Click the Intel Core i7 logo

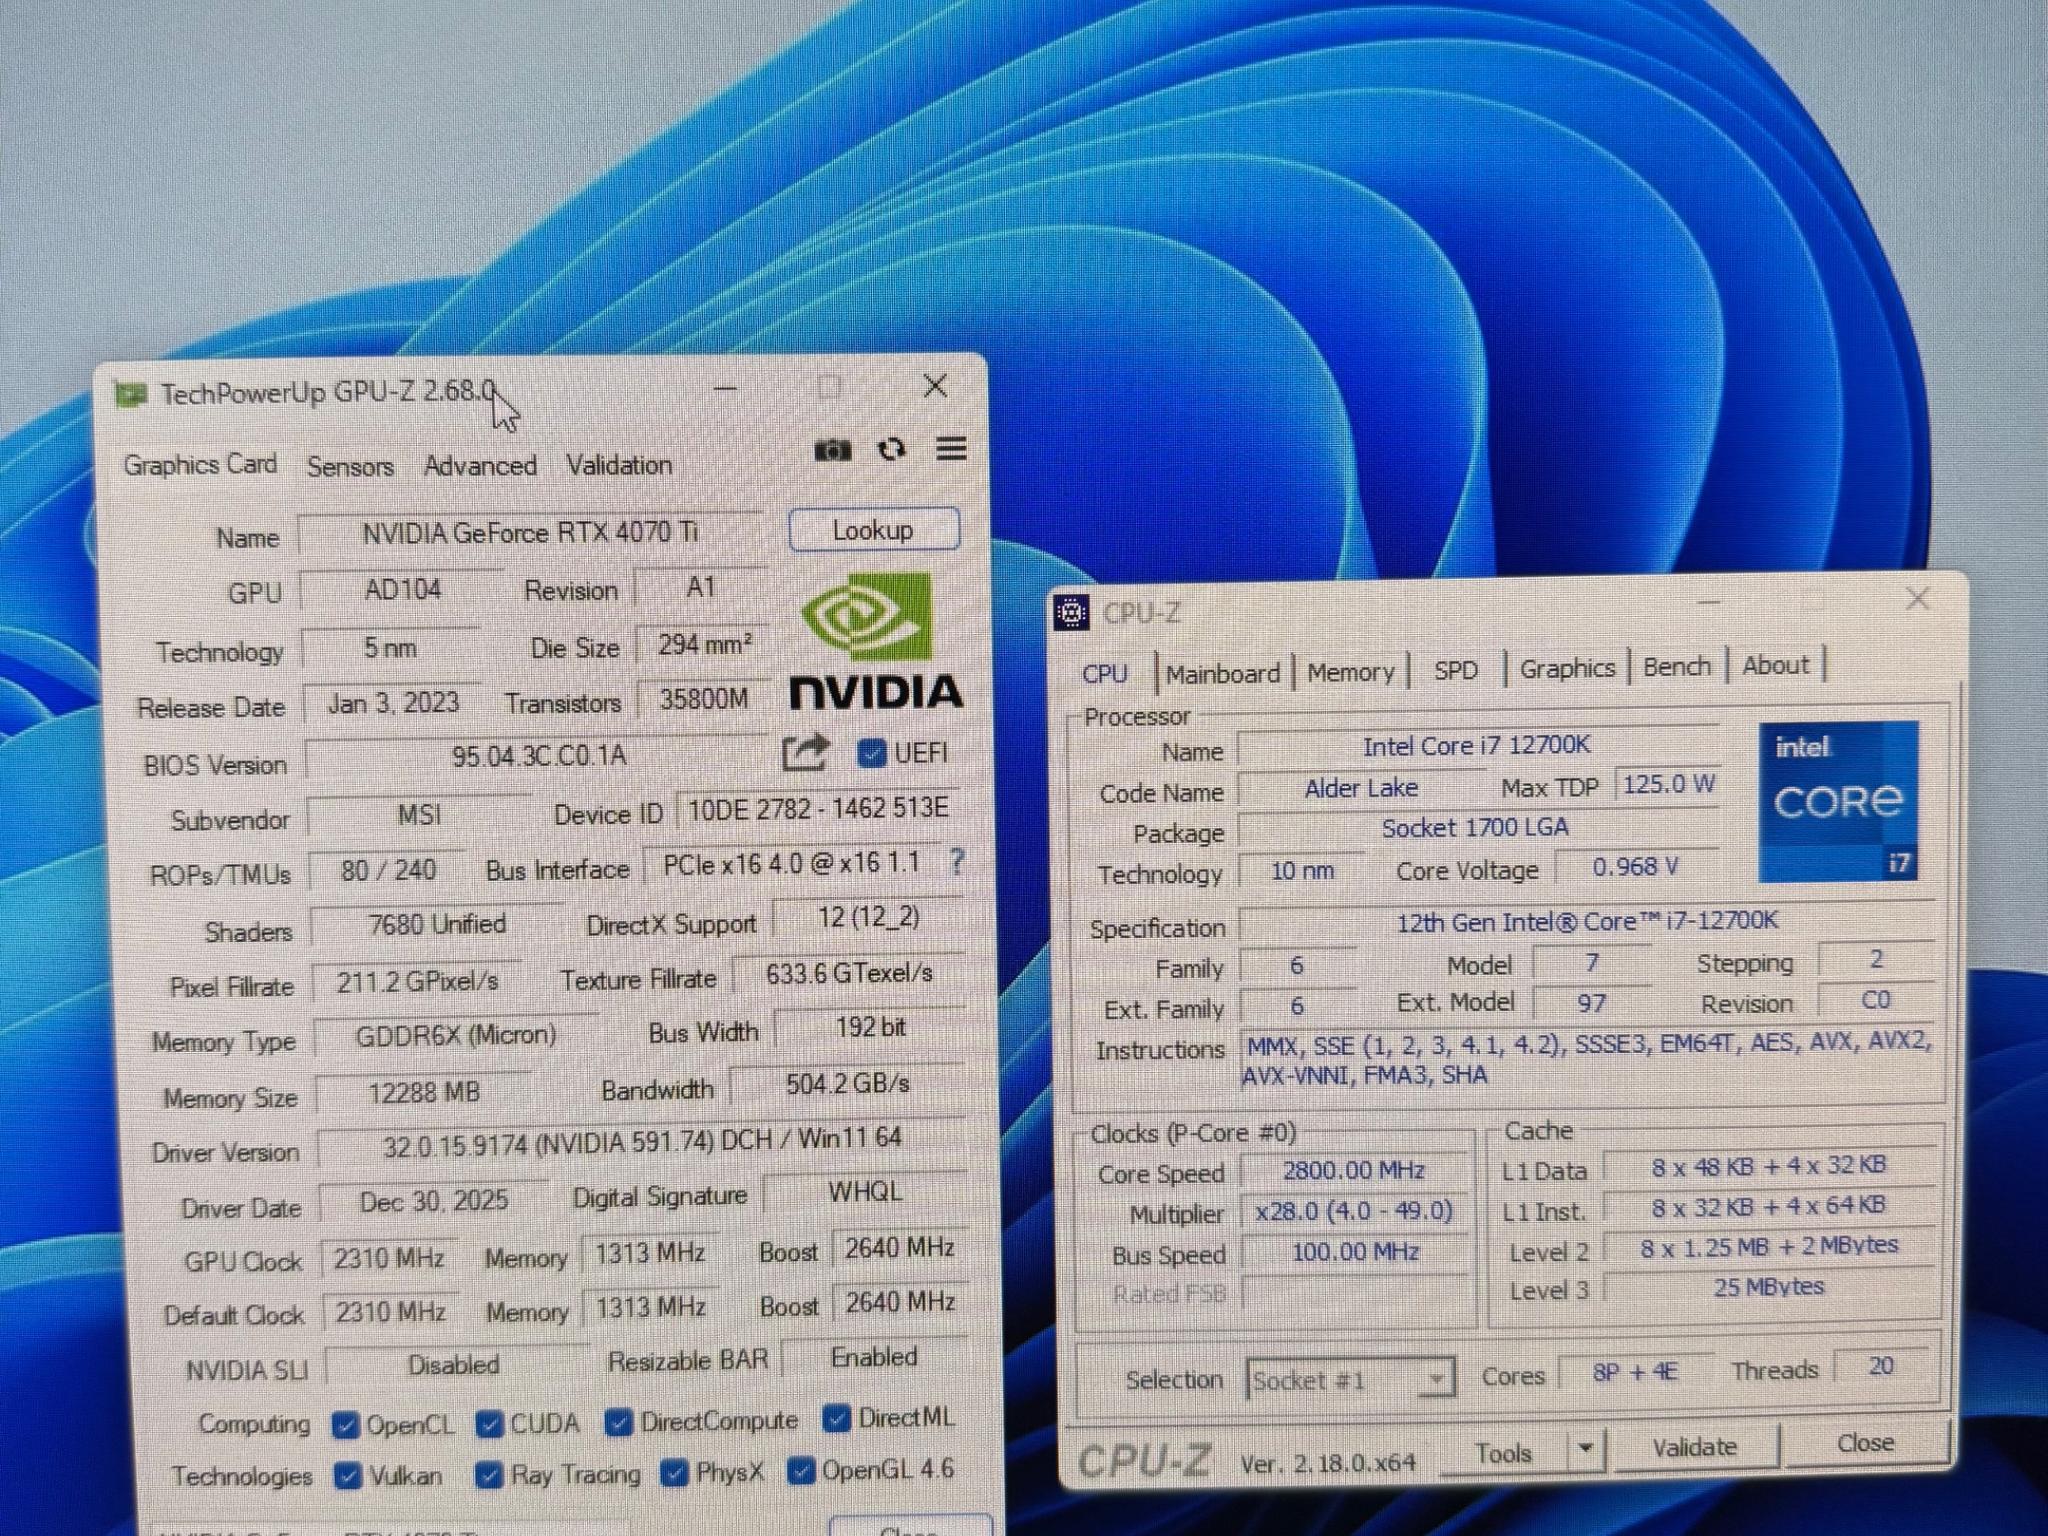1838,802
